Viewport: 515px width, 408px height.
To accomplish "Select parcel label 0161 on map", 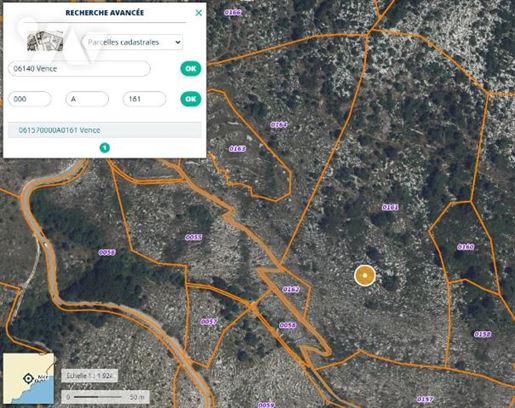I will (390, 207).
